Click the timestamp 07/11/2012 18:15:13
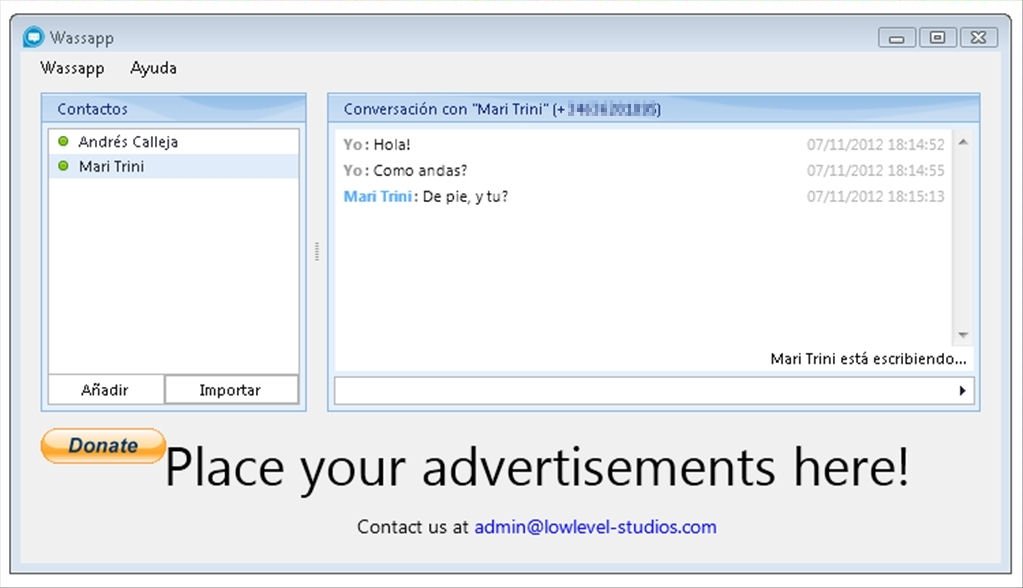This screenshot has height=588, width=1023. tap(876, 196)
